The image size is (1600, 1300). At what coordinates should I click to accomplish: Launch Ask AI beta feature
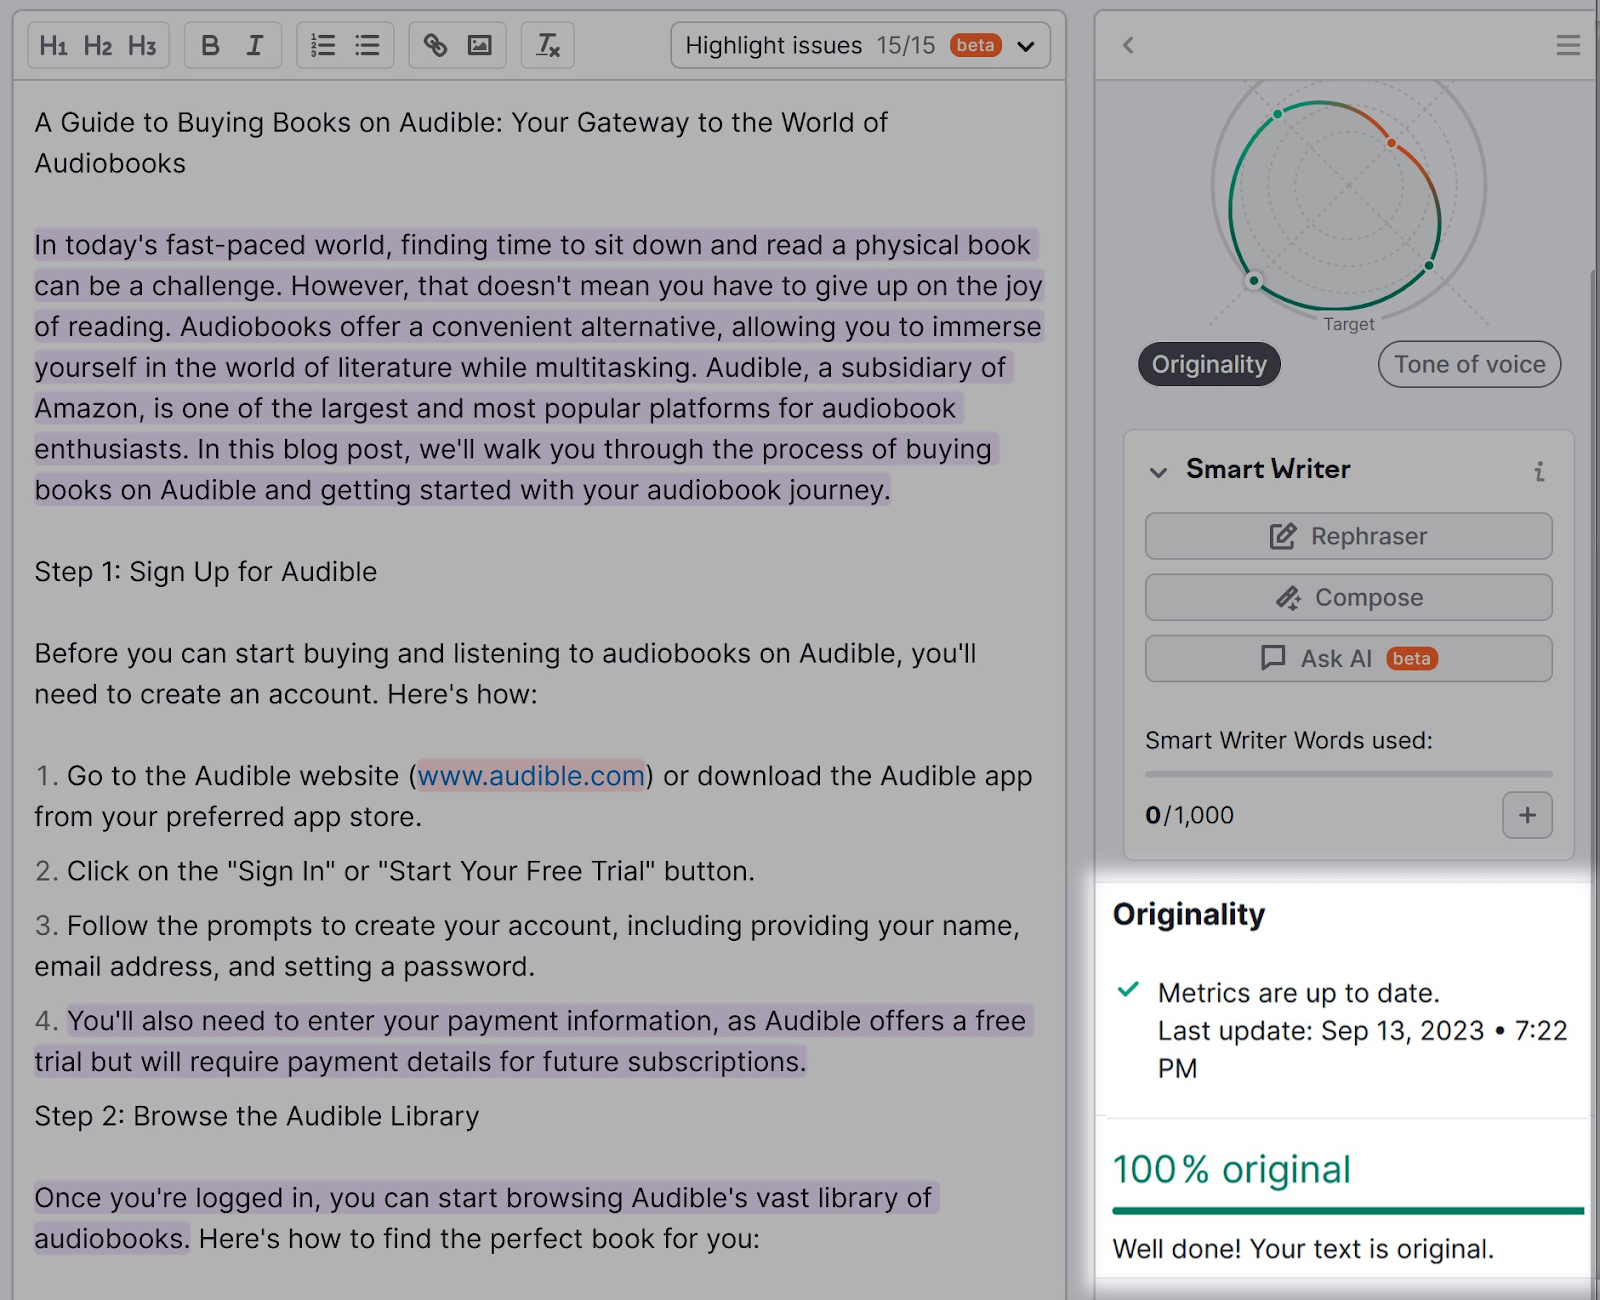point(1348,659)
